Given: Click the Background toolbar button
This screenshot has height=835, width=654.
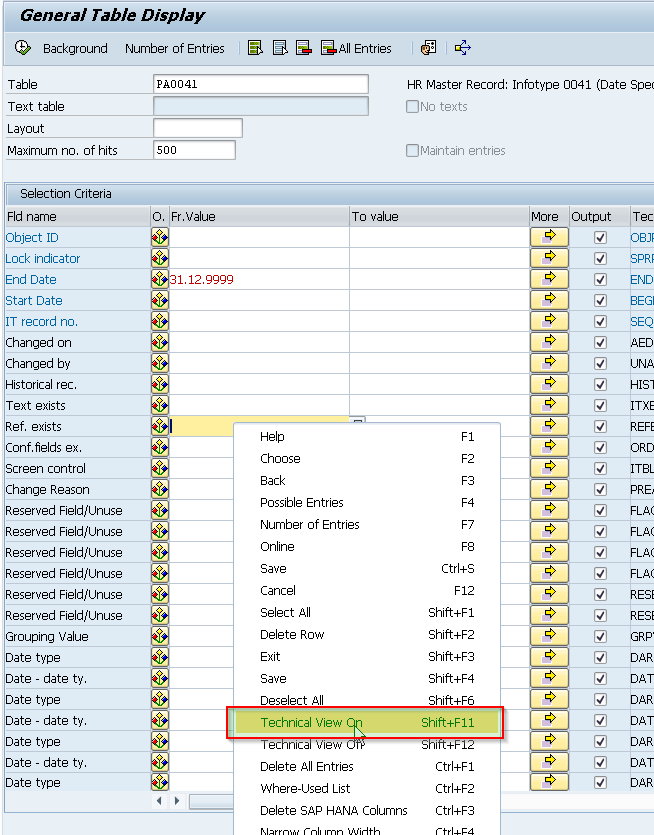Looking at the screenshot, I should coord(75,48).
